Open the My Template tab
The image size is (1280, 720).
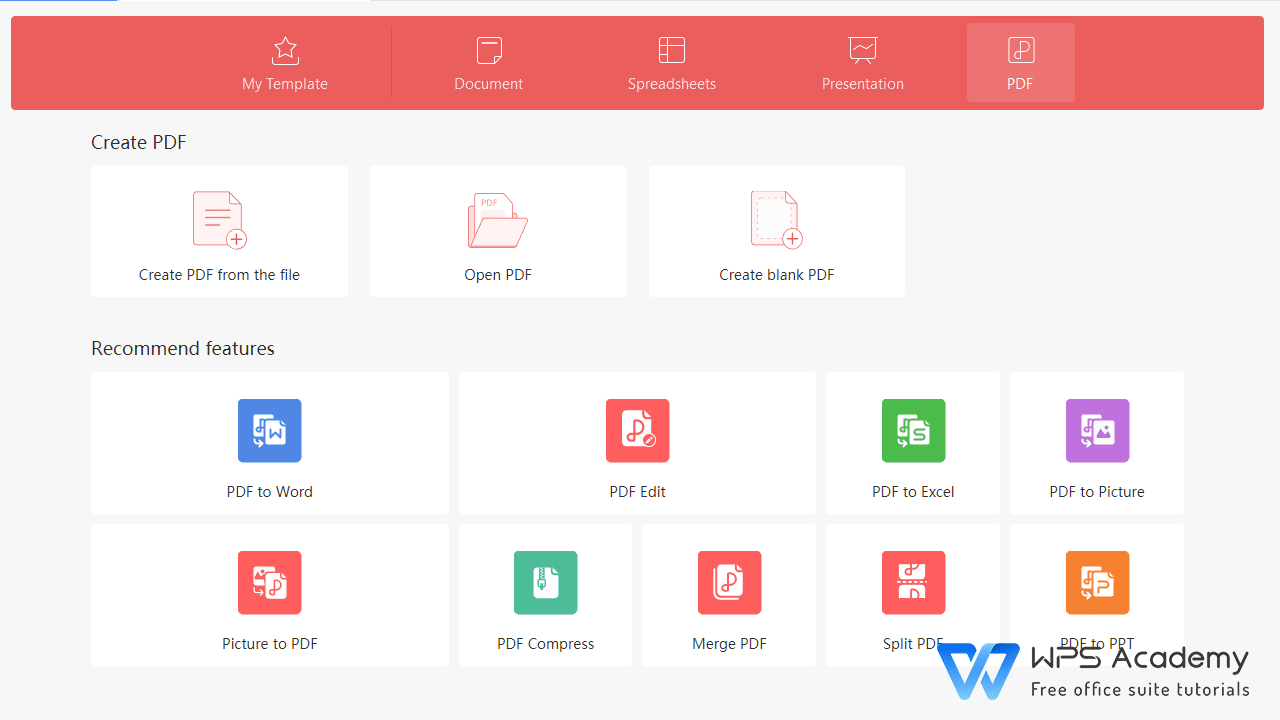(x=285, y=62)
